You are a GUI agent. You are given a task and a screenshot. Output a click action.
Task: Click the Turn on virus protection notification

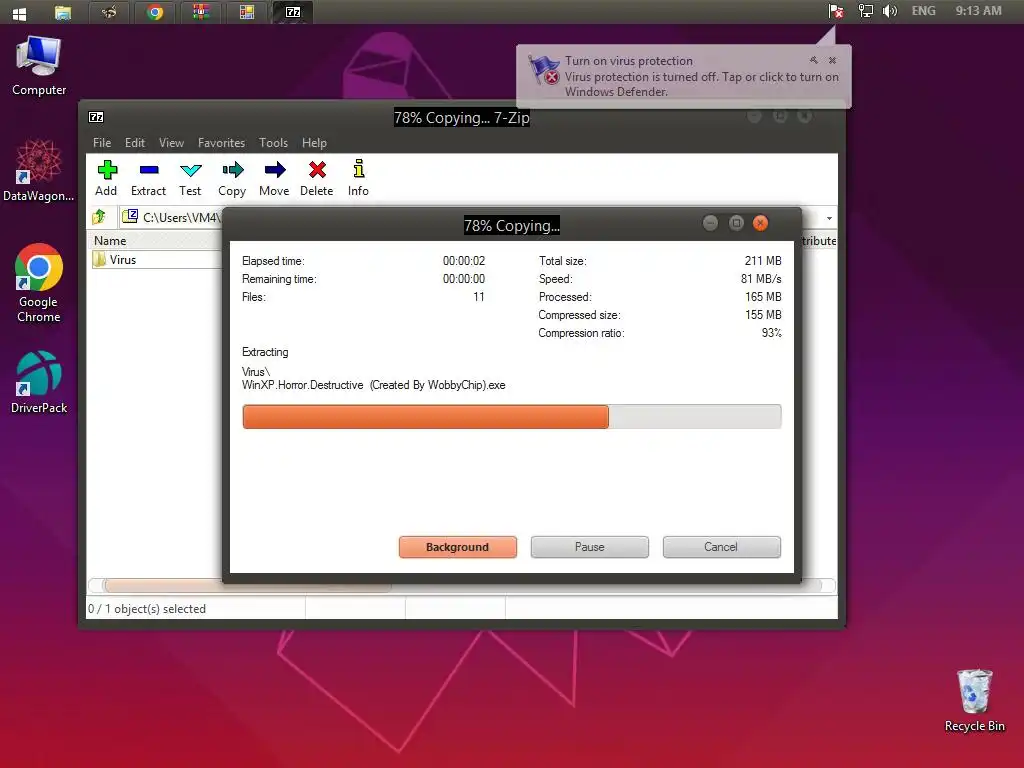(684, 76)
